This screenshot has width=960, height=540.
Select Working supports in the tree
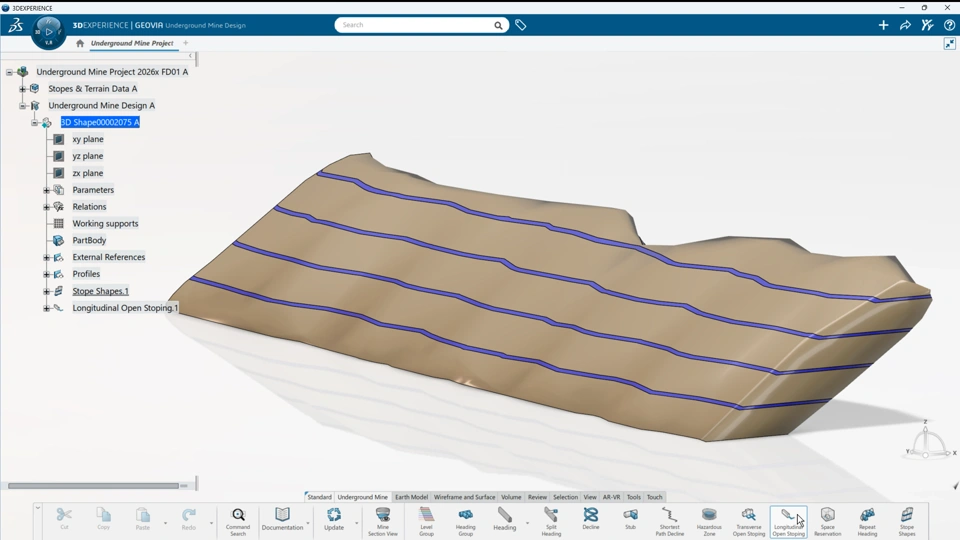point(105,223)
